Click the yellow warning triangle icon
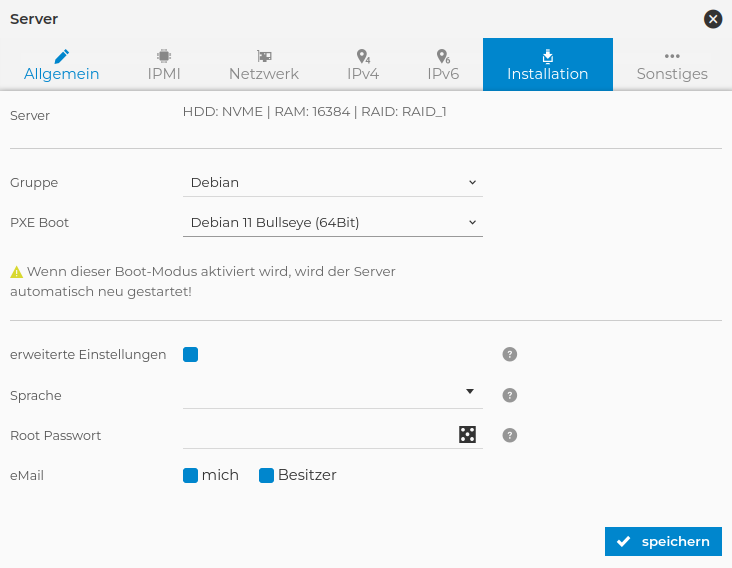This screenshot has height=568, width=732. click(17, 271)
